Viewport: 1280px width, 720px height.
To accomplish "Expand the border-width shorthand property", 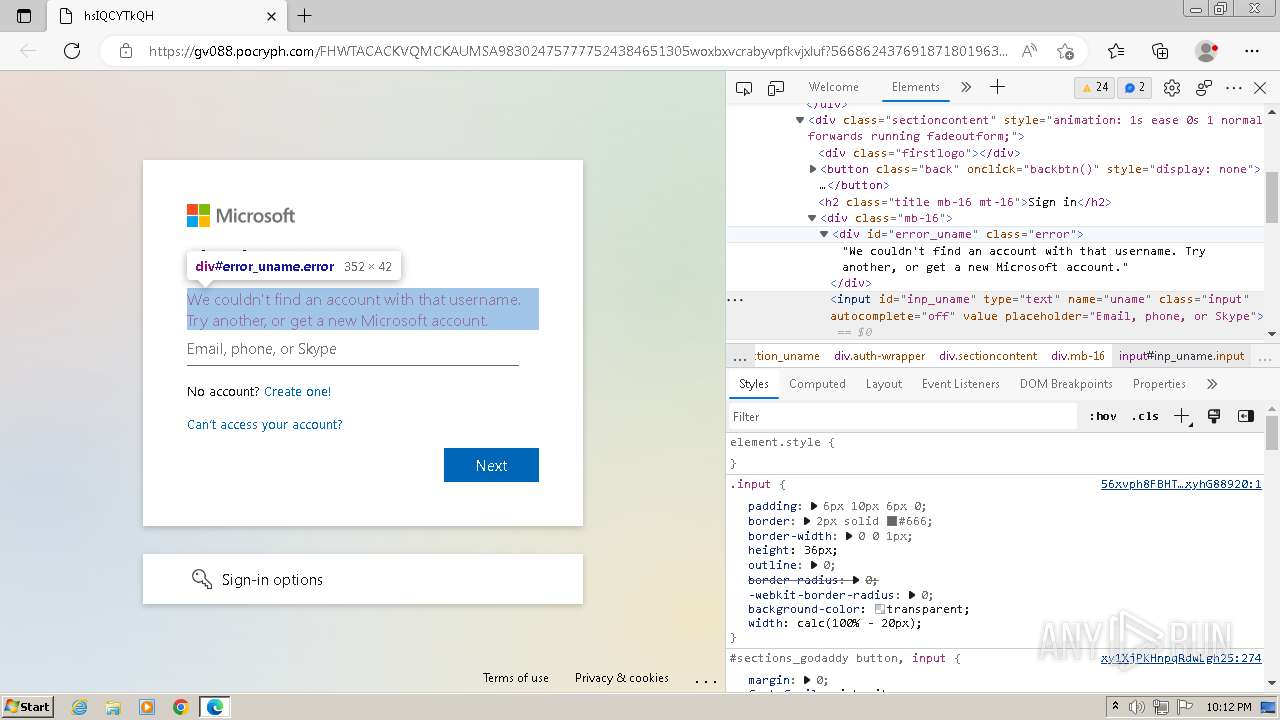I will click(x=851, y=536).
